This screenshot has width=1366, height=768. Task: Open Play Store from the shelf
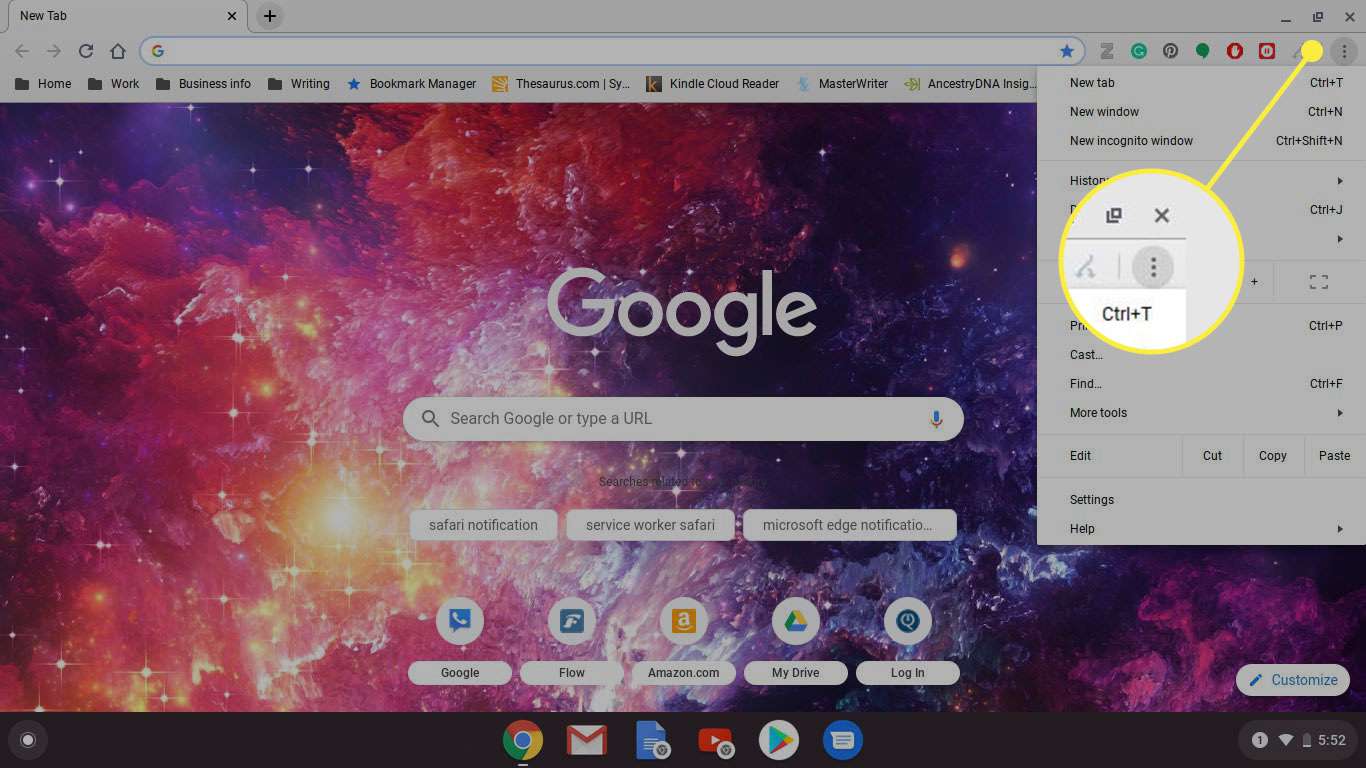pyautogui.click(x=779, y=741)
